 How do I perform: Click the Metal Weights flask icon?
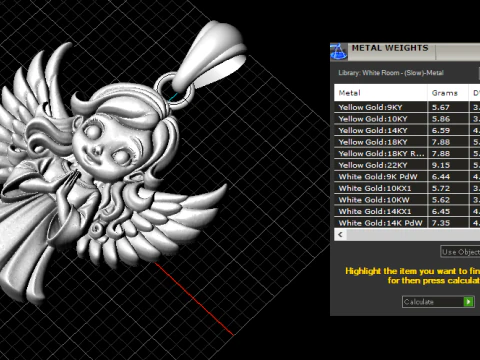click(339, 52)
